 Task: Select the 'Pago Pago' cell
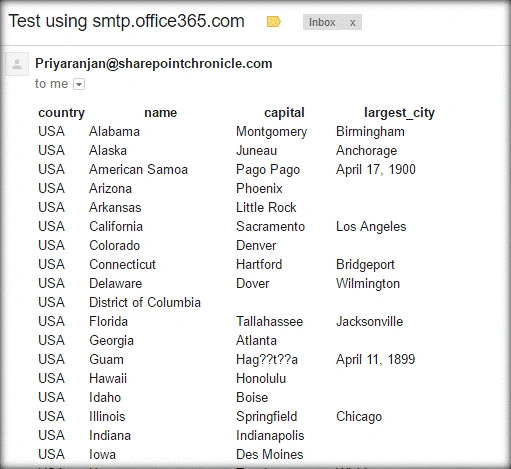tap(268, 170)
